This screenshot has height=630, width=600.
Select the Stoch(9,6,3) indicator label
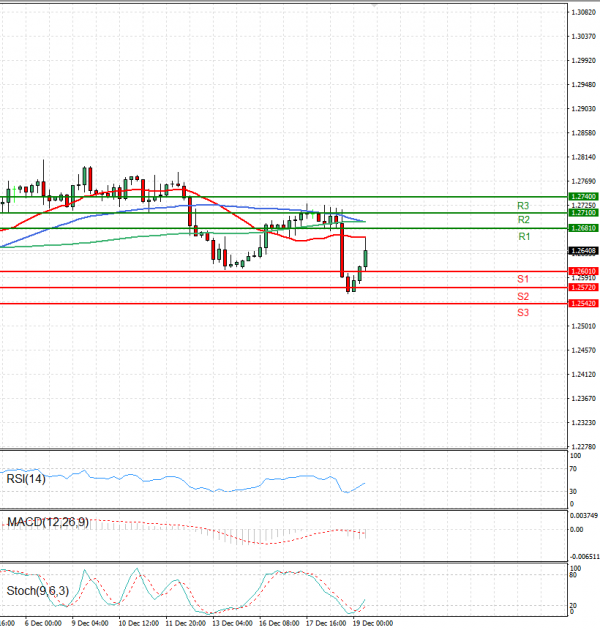38,591
